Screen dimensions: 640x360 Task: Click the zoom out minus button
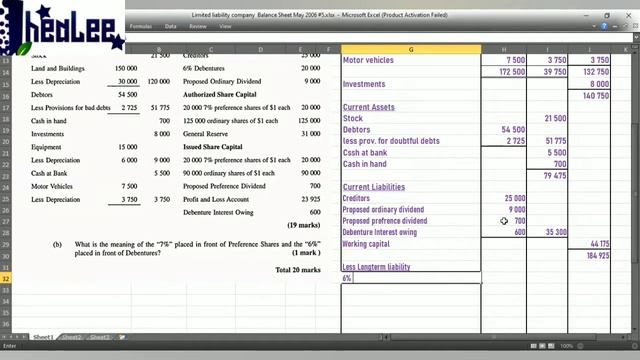[x=580, y=346]
